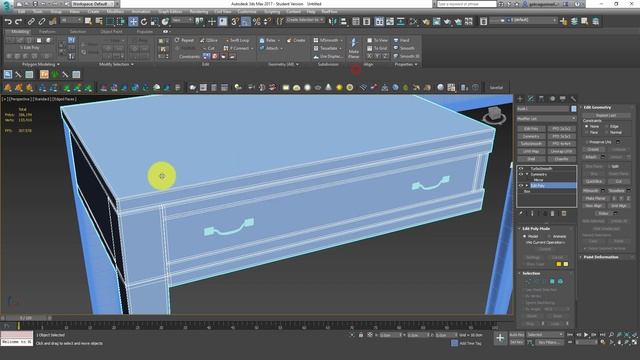Click the Redo arrow in main toolbar

coord(18,21)
